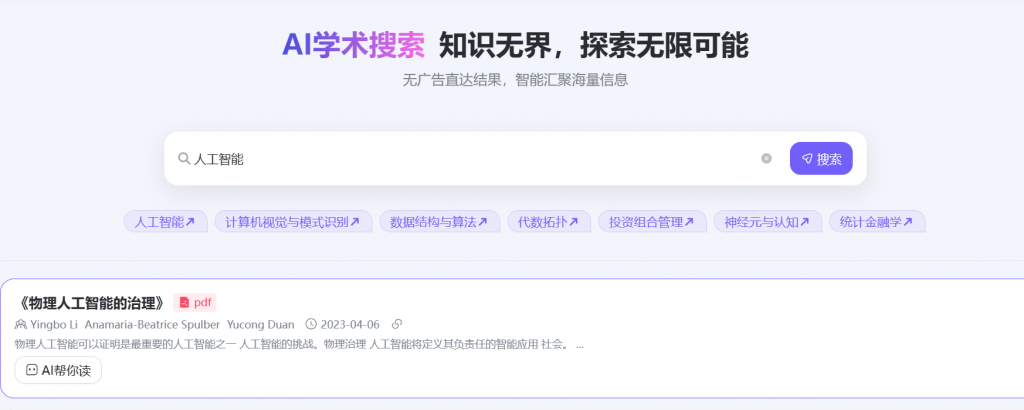Image resolution: width=1024 pixels, height=410 pixels.
Task: Clear the search text with X icon
Action: coord(766,159)
